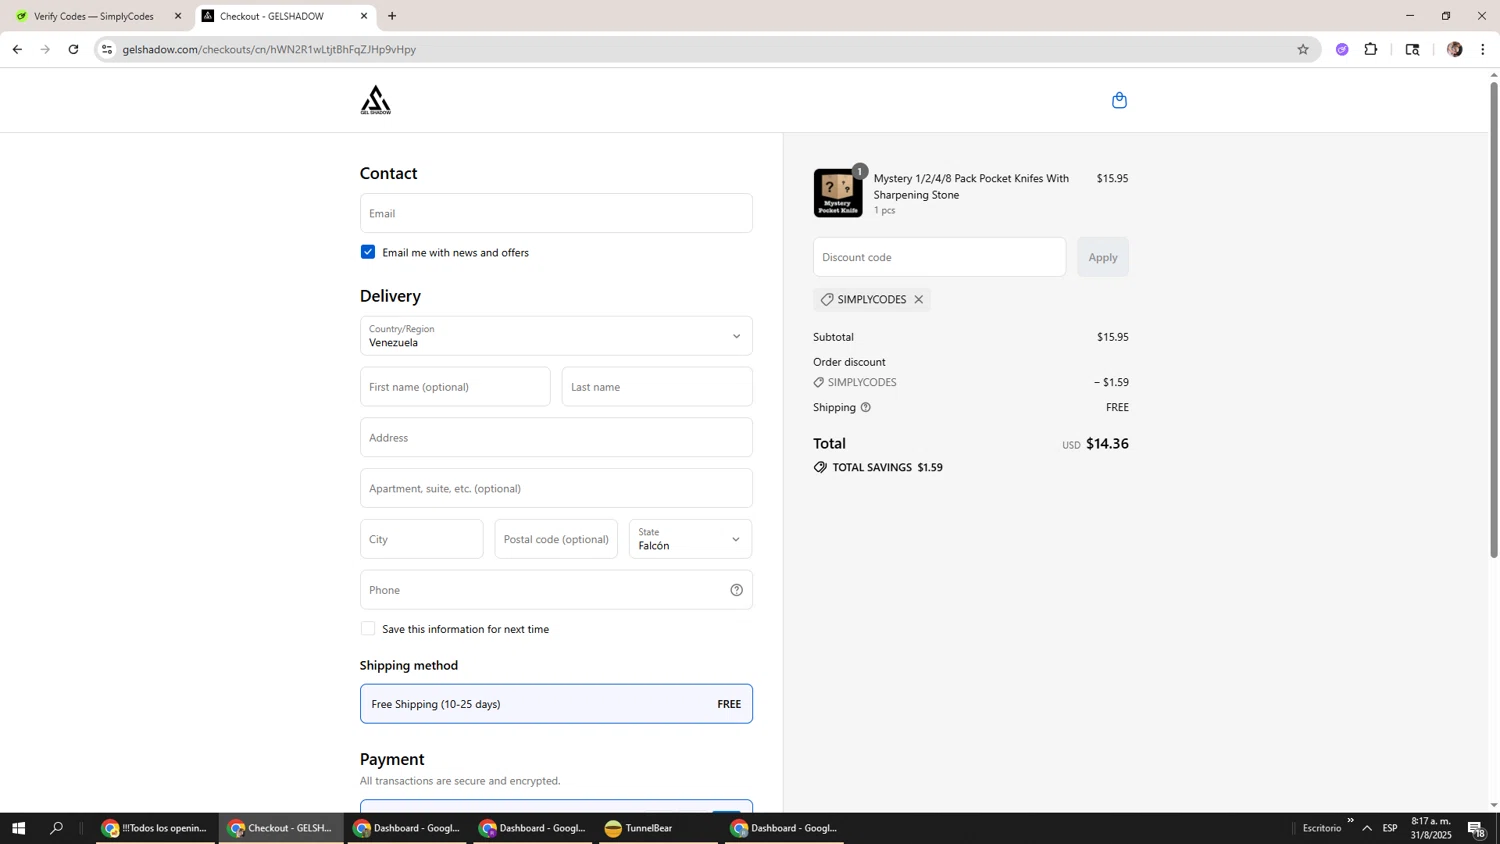Click the Mystery Pocket Knife product thumbnail
Image resolution: width=1500 pixels, height=844 pixels.
coord(838,193)
